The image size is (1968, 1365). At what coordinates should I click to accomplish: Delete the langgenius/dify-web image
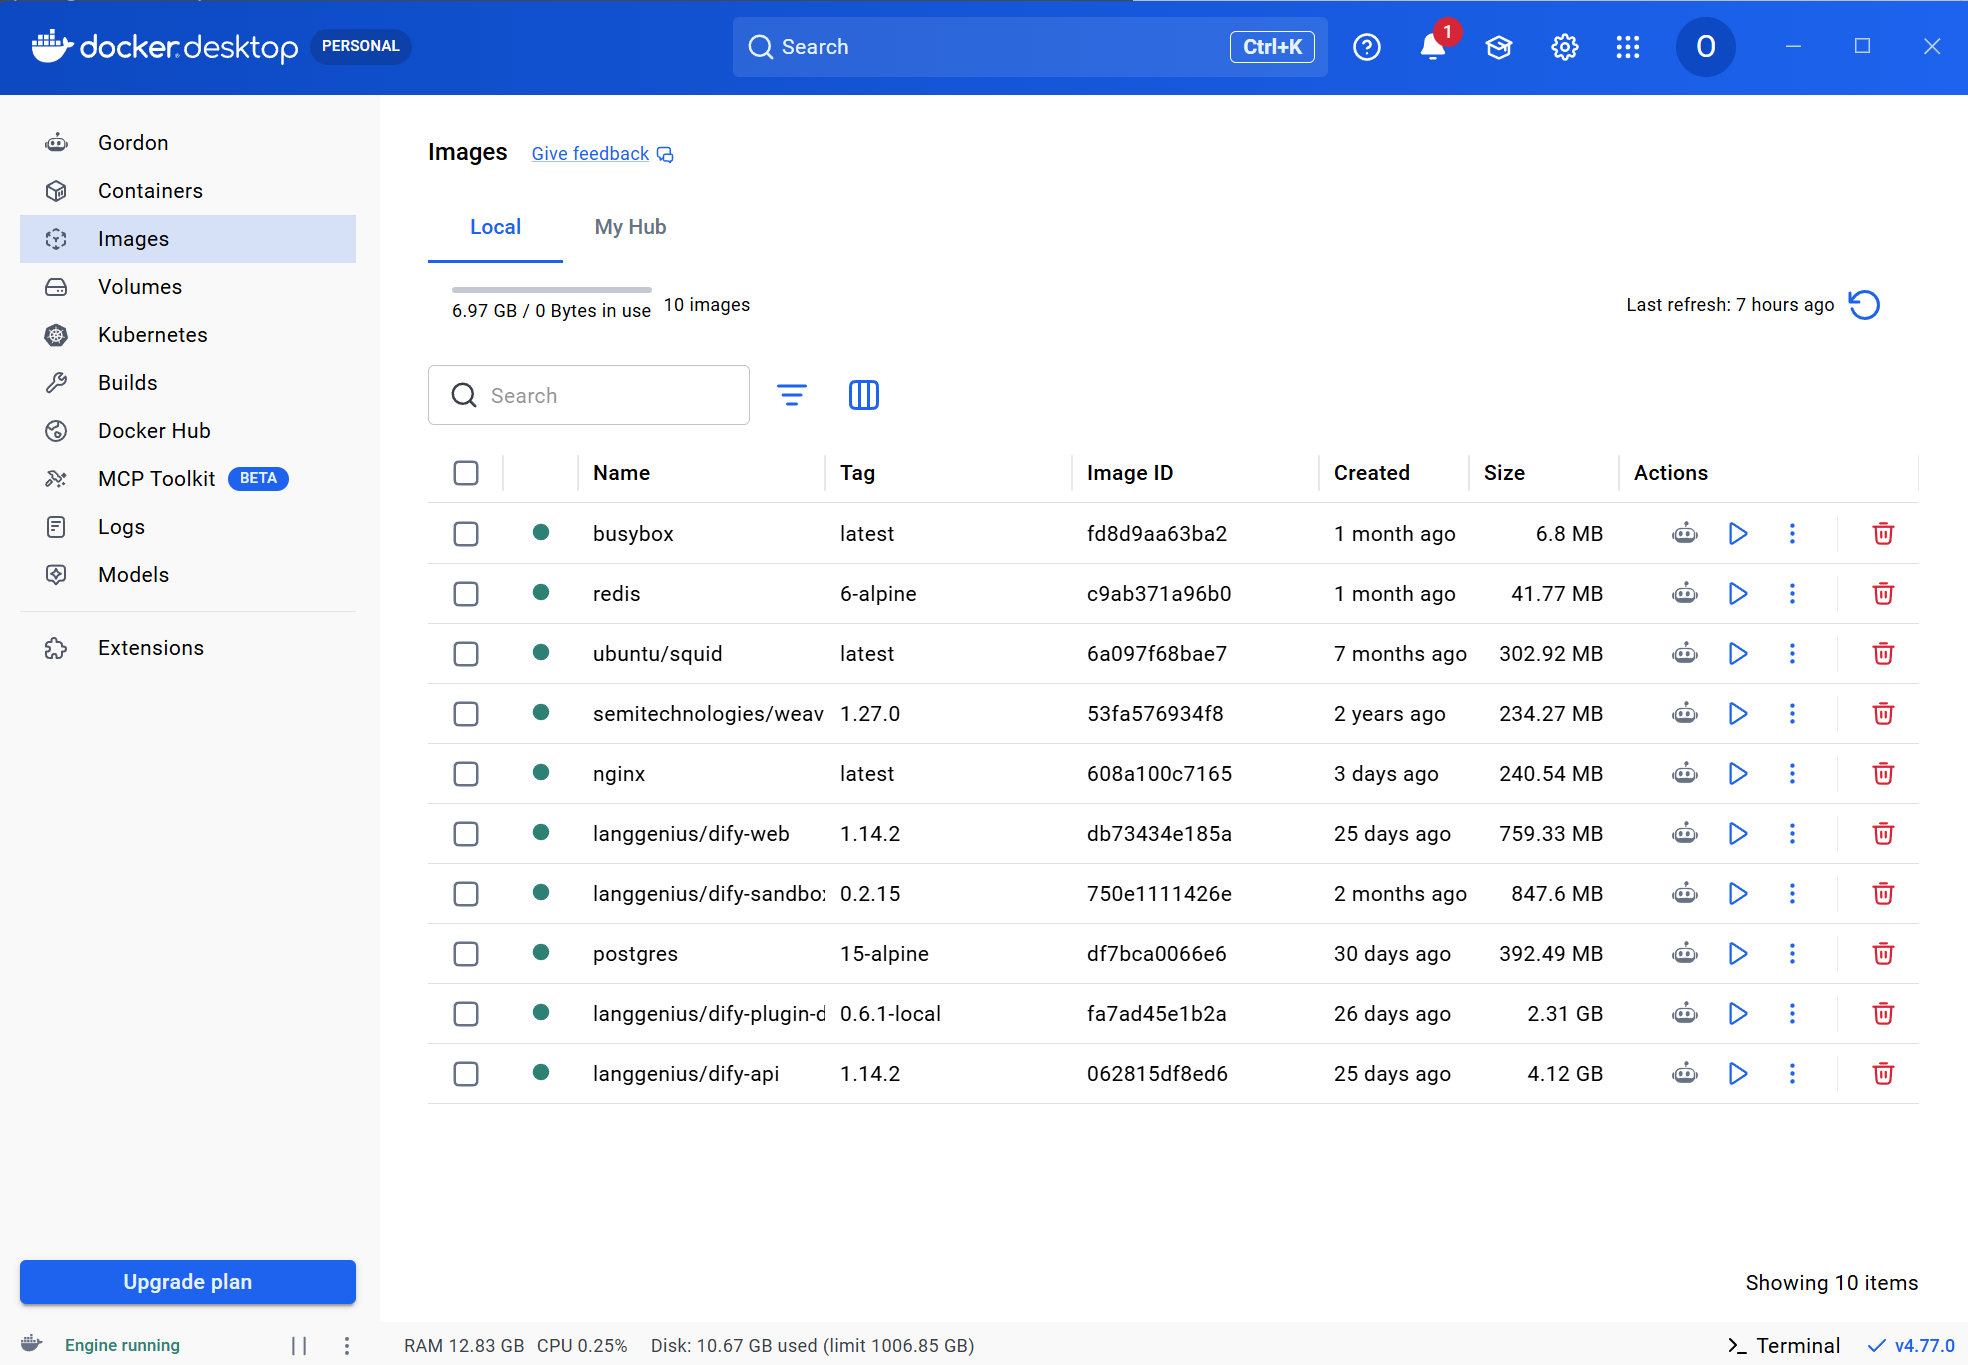[x=1883, y=833]
